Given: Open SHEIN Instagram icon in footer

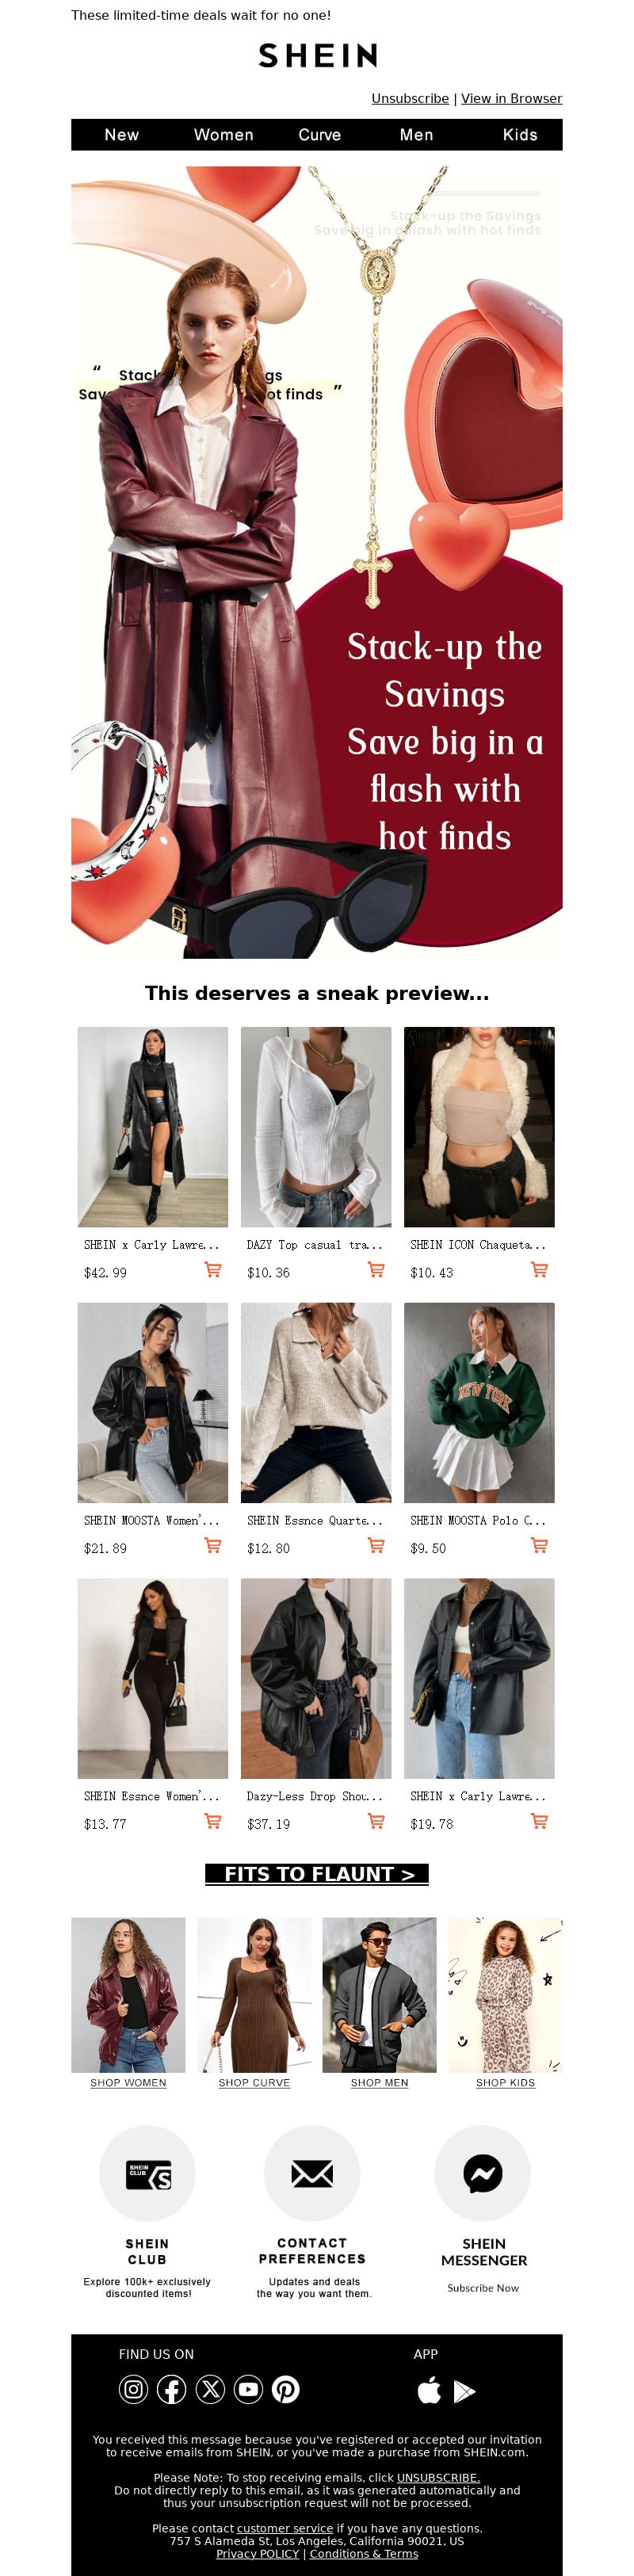Looking at the screenshot, I should click(x=133, y=2389).
